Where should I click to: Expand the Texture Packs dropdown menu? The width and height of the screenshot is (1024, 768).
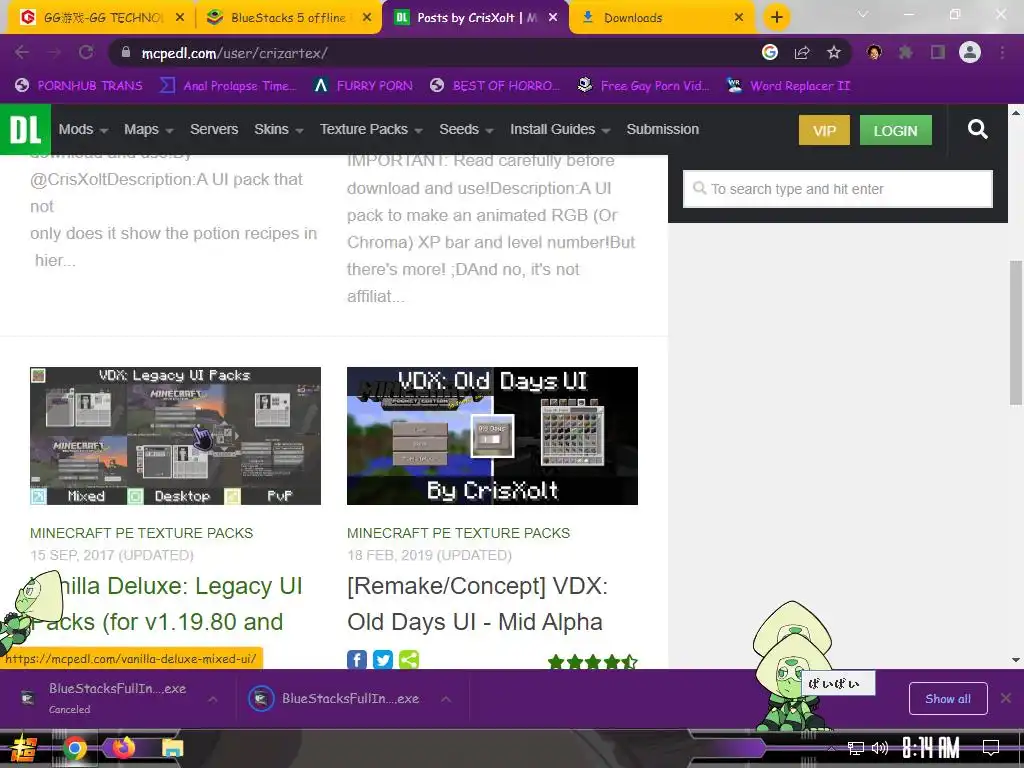click(x=371, y=129)
